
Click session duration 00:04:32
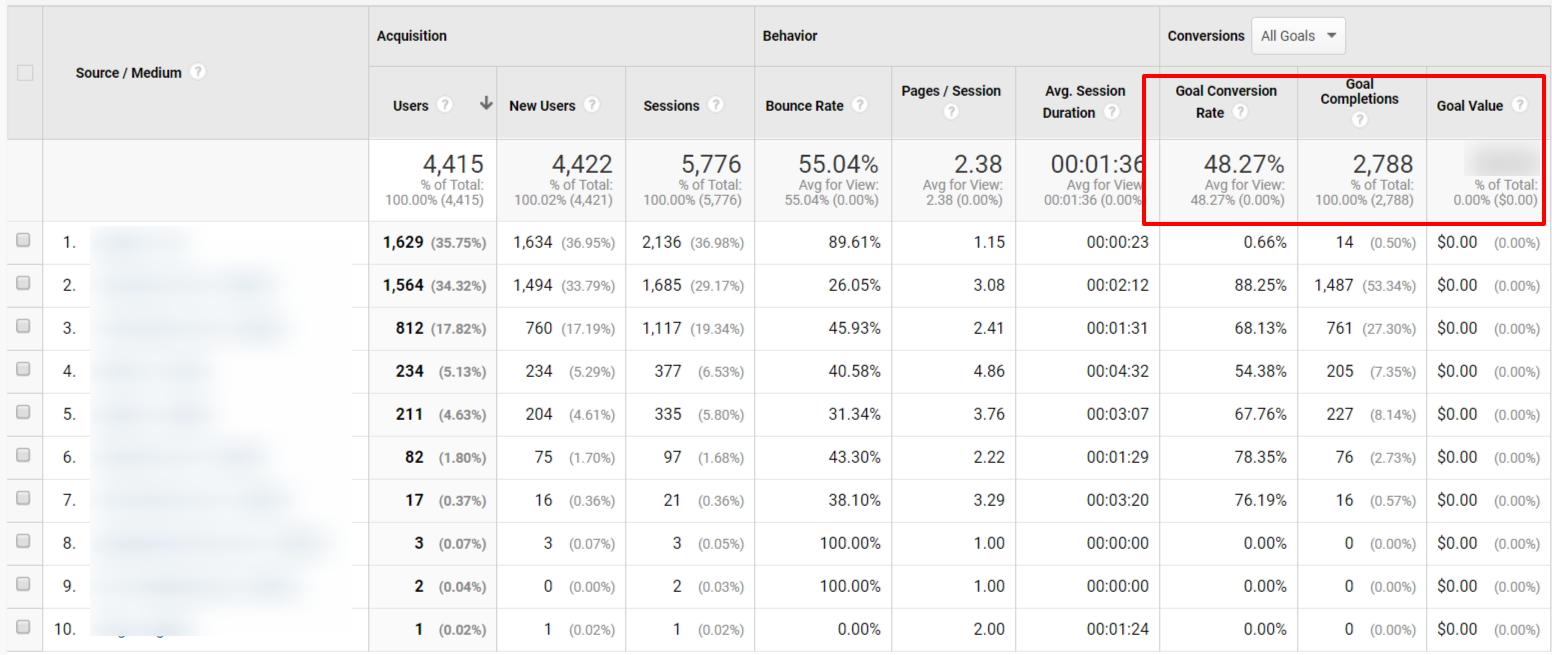click(1117, 371)
